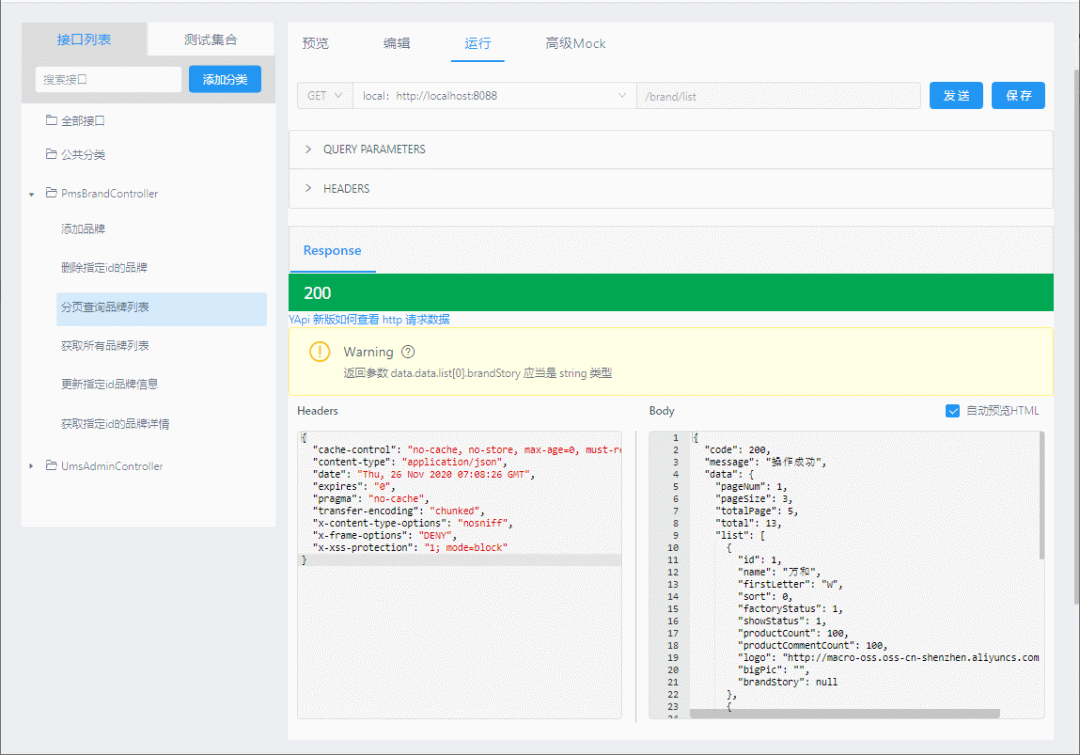Expand the HEADERS section
The image size is (1080, 755).
click(x=308, y=188)
